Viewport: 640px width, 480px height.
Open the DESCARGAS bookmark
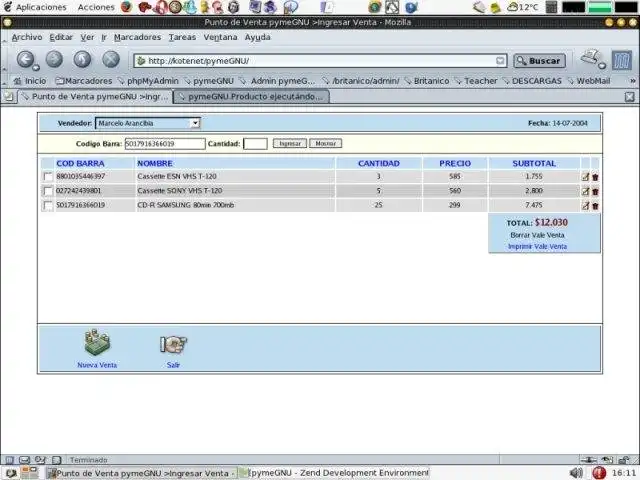(532, 81)
